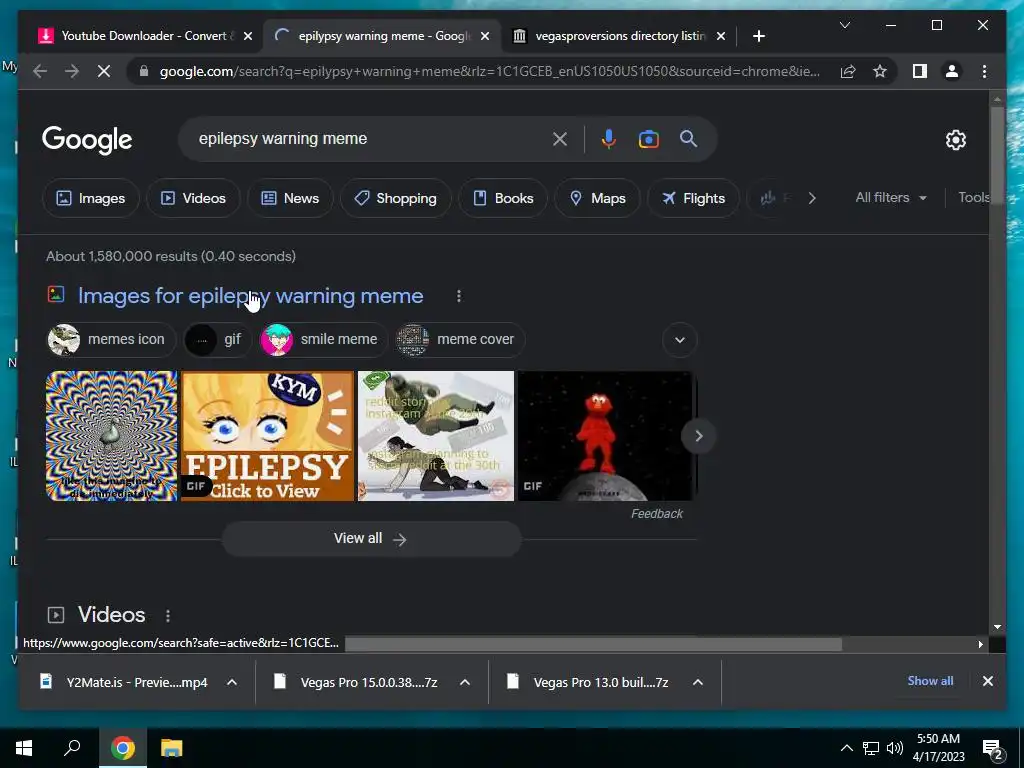1024x768 pixels.
Task: Start voice search with microphone
Action: 609,139
